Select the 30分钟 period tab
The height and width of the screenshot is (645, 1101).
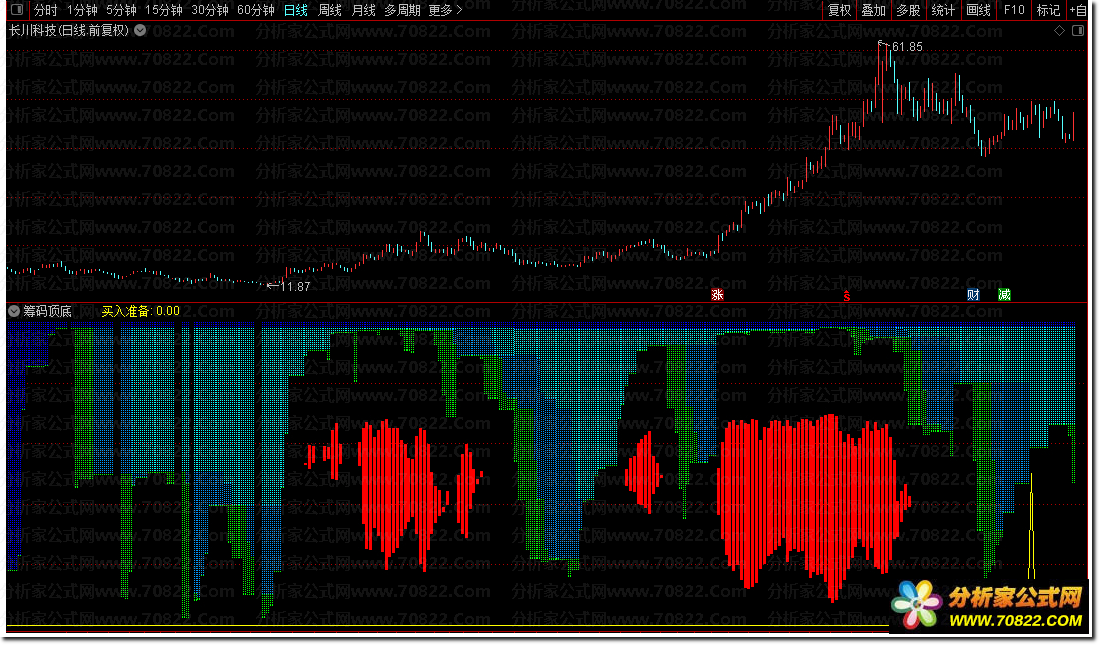point(210,10)
